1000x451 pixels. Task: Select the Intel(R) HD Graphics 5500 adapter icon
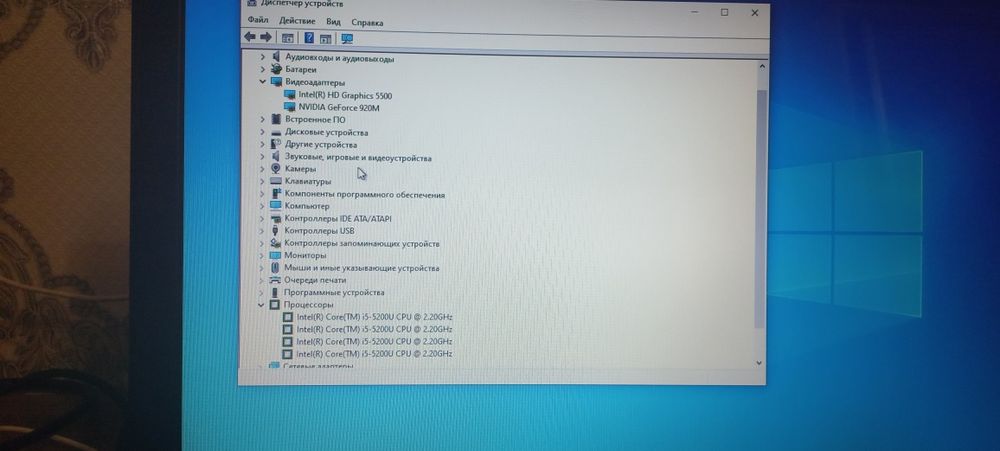290,95
